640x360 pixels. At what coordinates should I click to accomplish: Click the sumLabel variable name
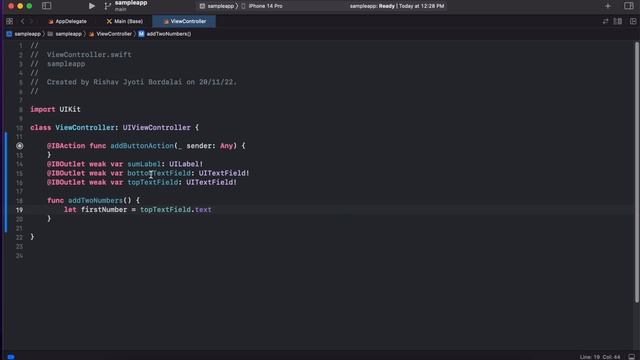(144, 164)
